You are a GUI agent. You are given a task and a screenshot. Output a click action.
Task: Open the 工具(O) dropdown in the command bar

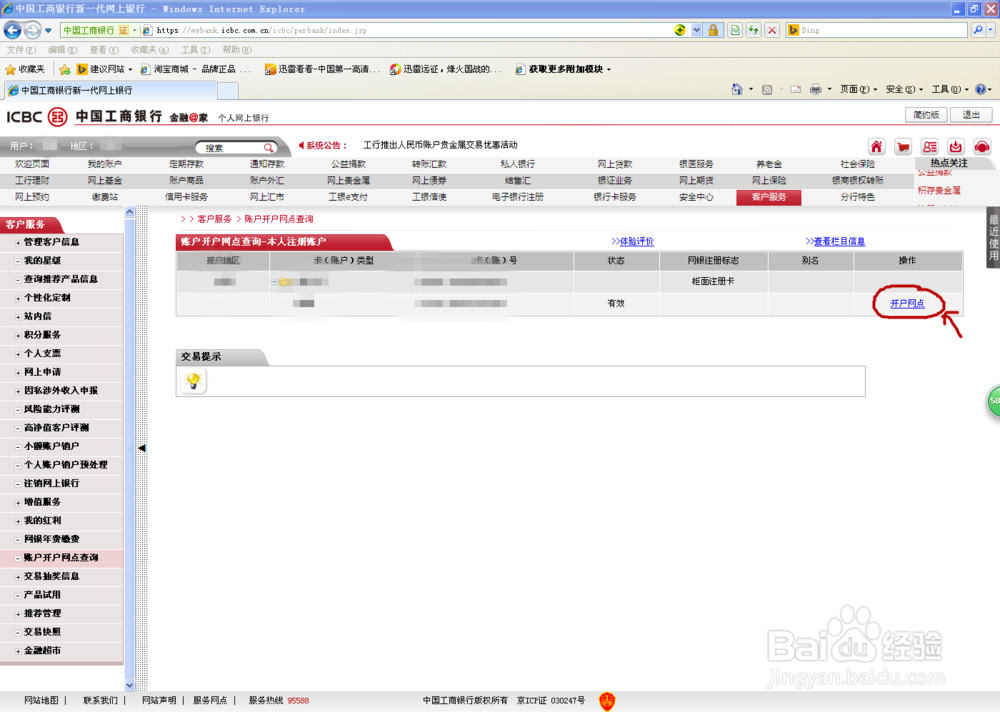pos(950,89)
